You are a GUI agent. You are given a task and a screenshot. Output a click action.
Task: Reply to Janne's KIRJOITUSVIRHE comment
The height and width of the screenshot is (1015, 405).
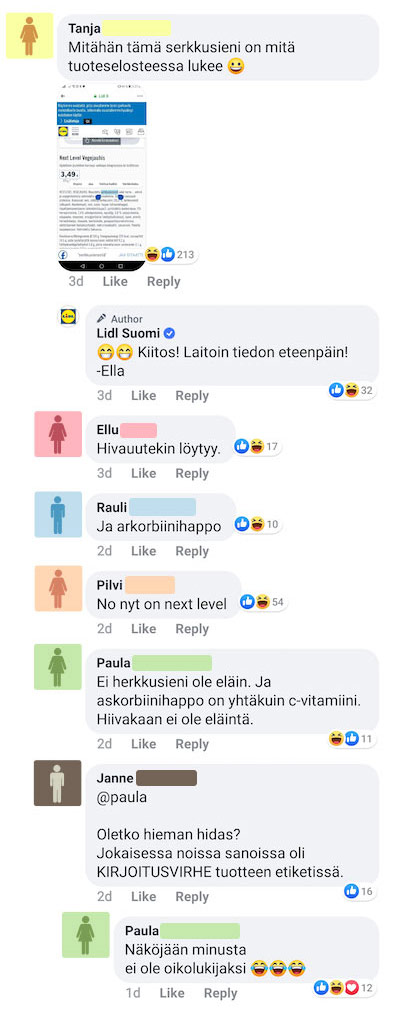[x=192, y=897]
